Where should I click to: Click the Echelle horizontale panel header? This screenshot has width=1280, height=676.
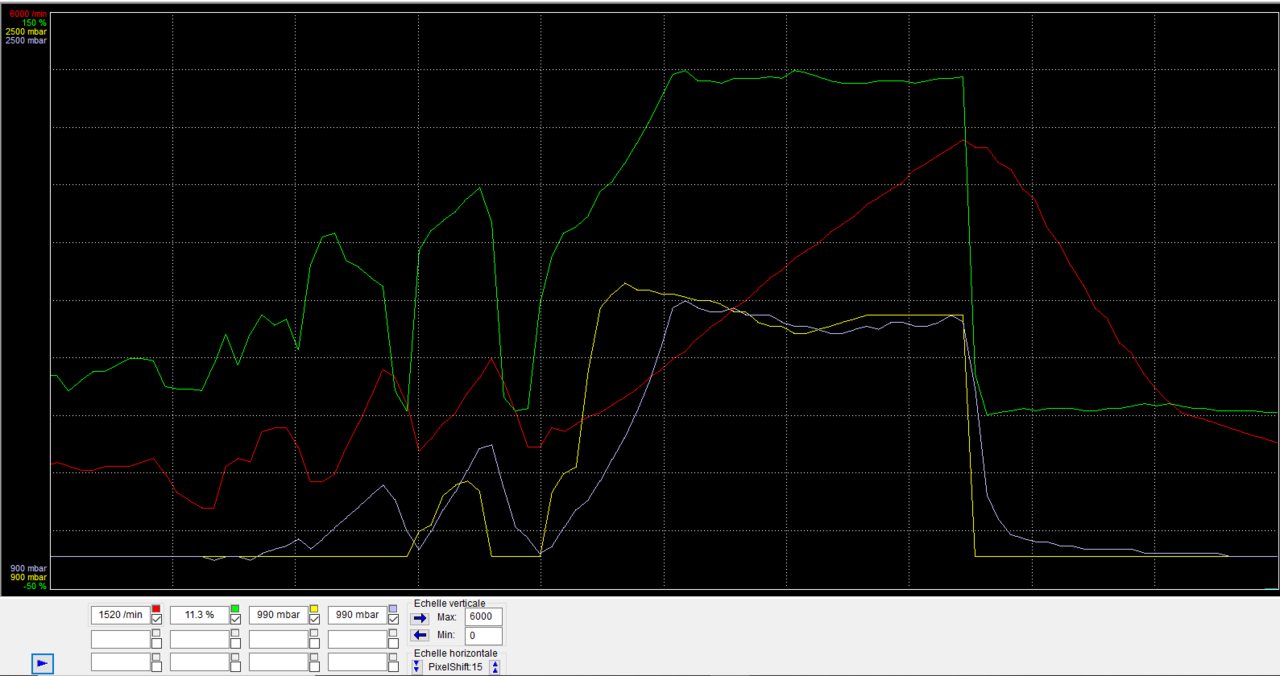point(455,652)
